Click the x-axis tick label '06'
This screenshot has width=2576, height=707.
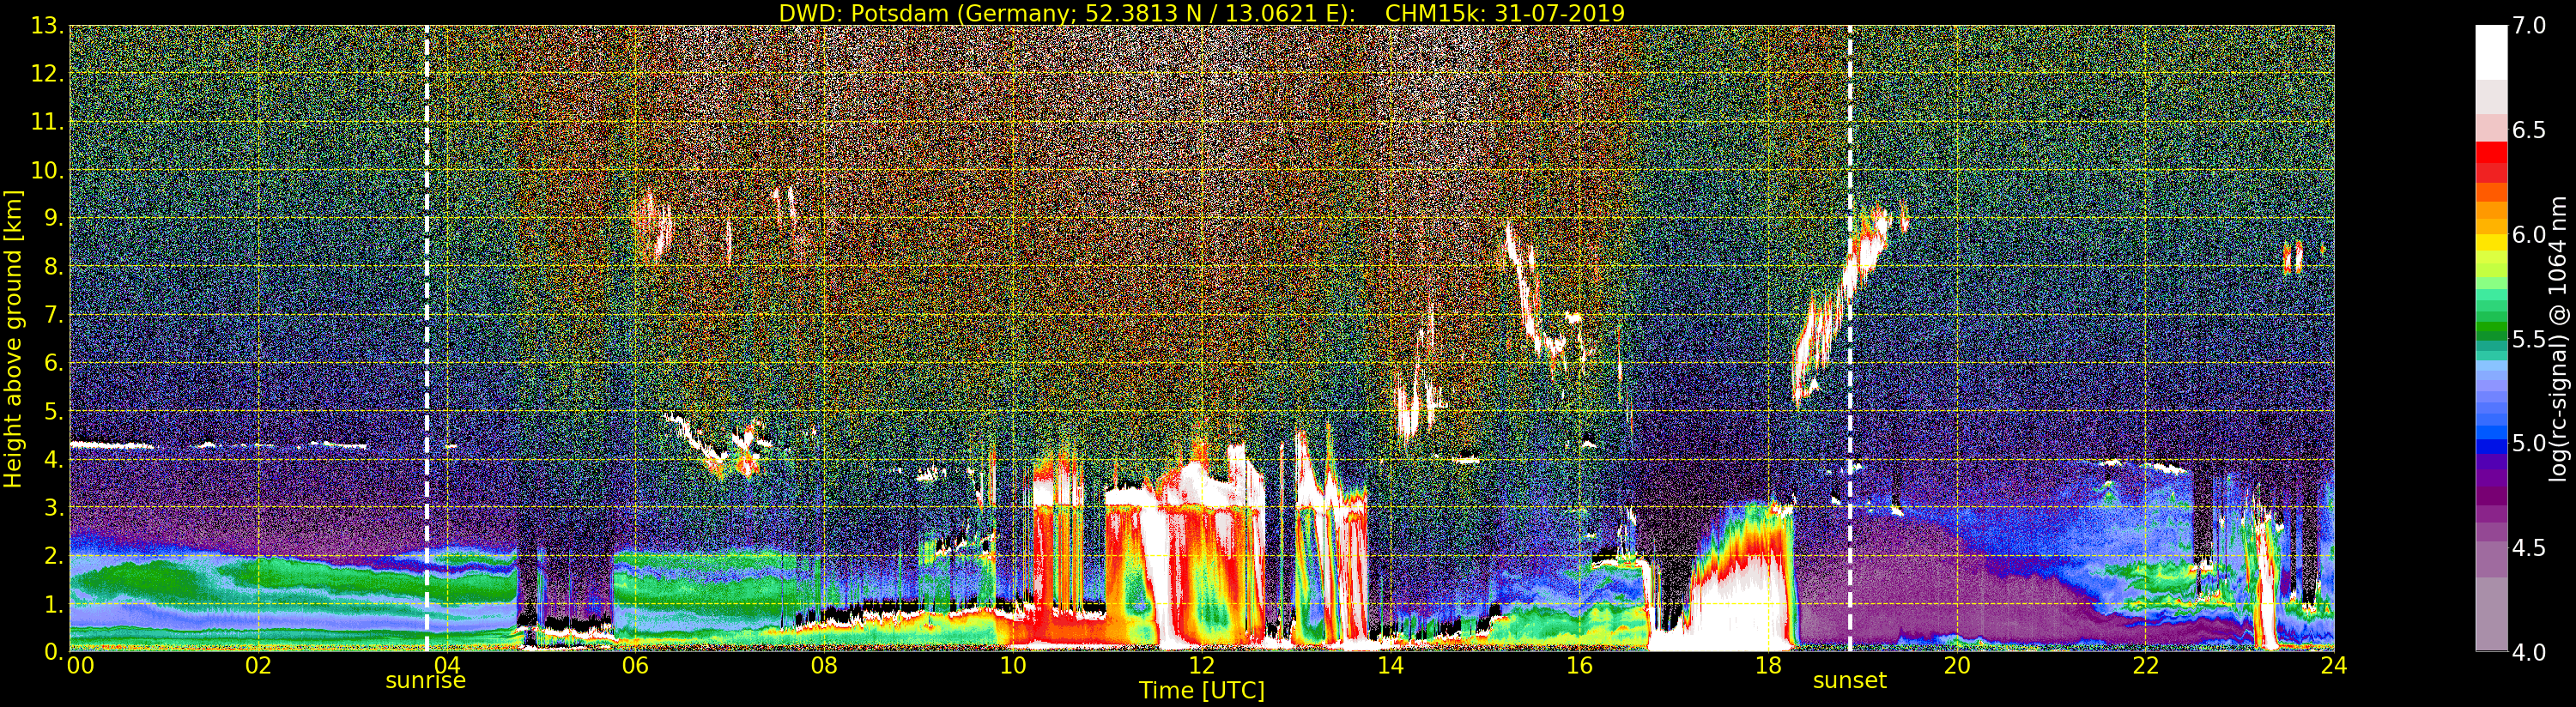pos(635,666)
